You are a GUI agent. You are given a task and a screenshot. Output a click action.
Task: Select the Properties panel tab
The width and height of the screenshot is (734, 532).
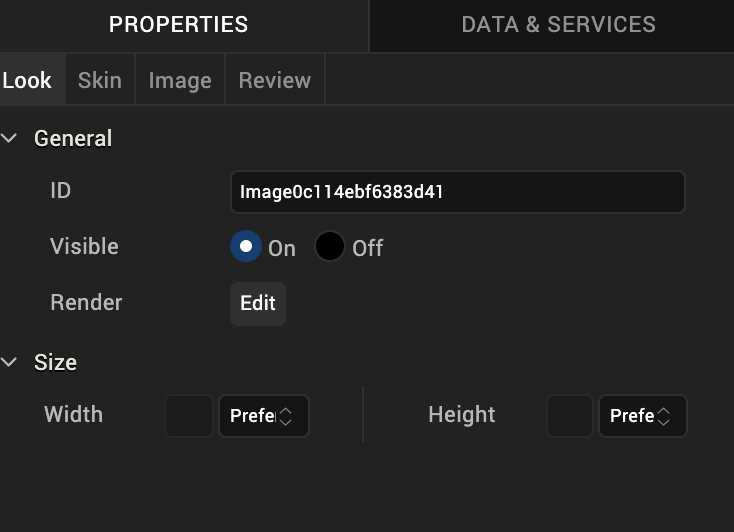(x=178, y=24)
